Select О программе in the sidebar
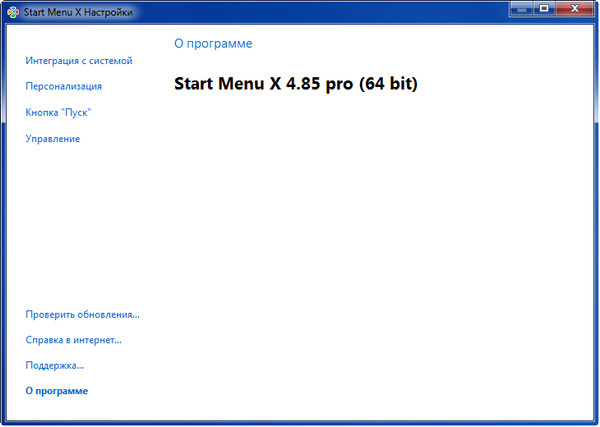600x427 pixels. click(56, 391)
